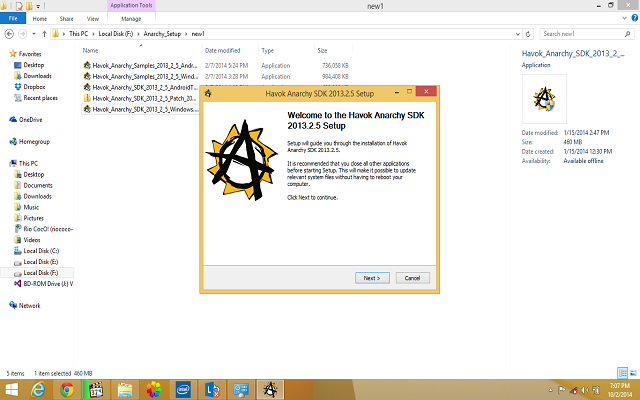Screen dimensions: 640x400
Task: Open the Share ribbon tab
Action: [67, 19]
